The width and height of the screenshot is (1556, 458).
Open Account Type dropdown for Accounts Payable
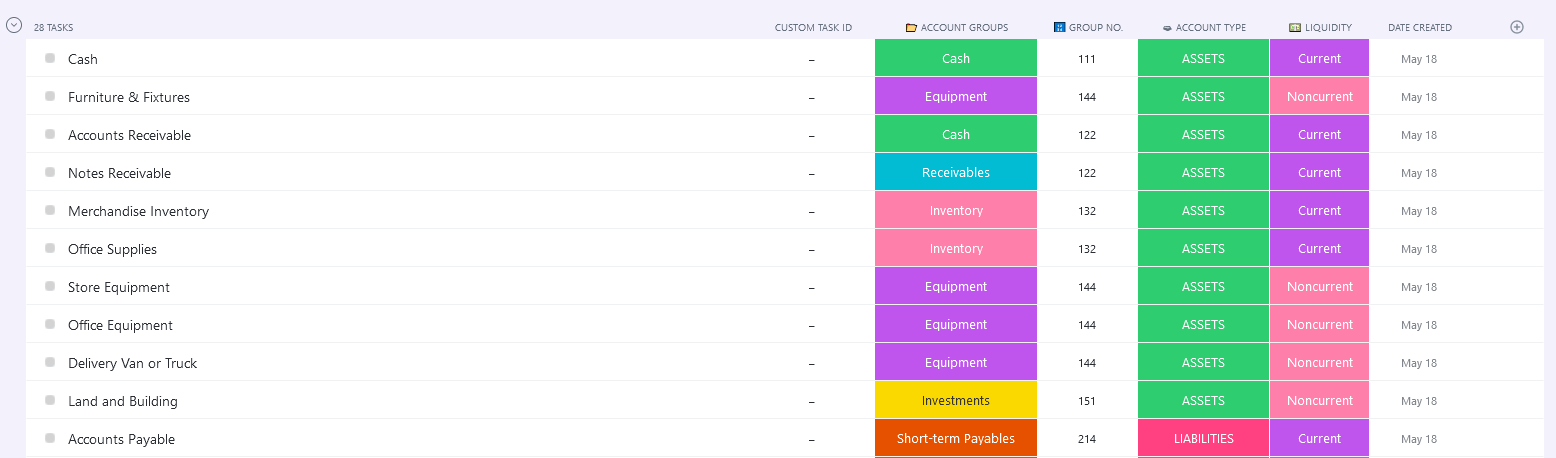[x=1203, y=439]
